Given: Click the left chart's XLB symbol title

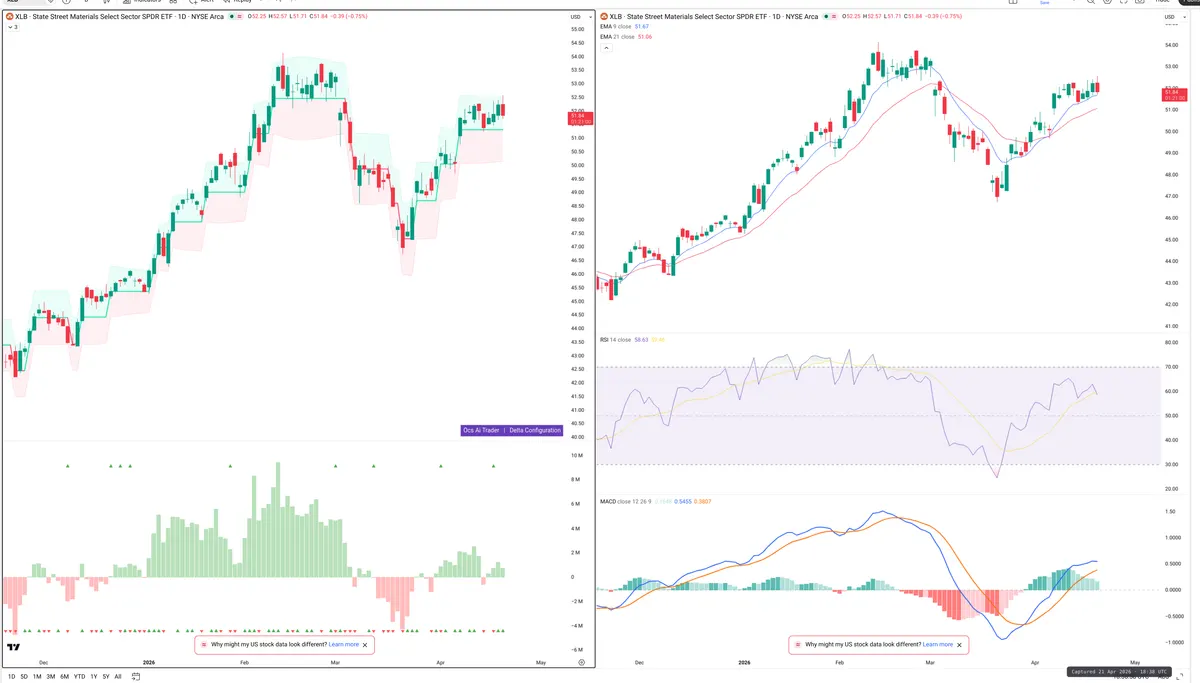Looking at the screenshot, I should click(119, 17).
